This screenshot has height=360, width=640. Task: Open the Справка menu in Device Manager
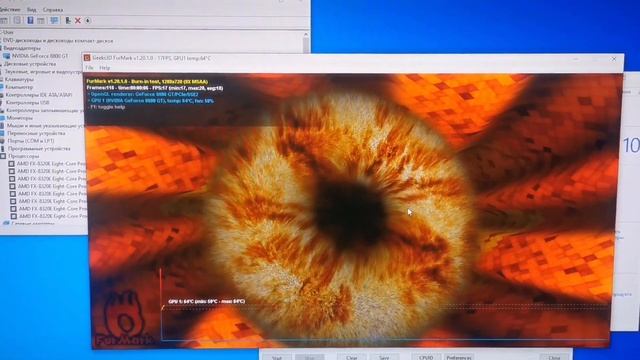[53, 9]
